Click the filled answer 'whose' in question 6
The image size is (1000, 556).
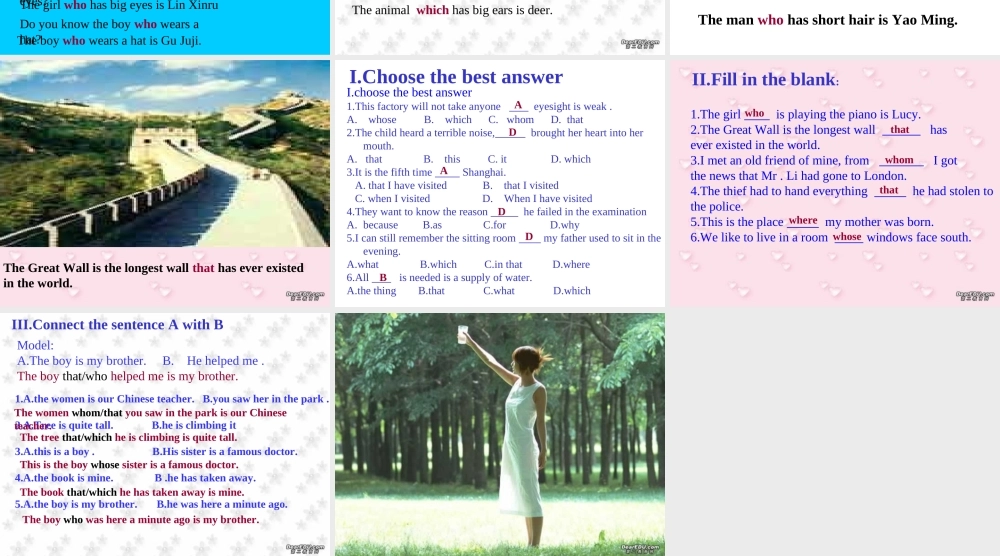click(847, 237)
